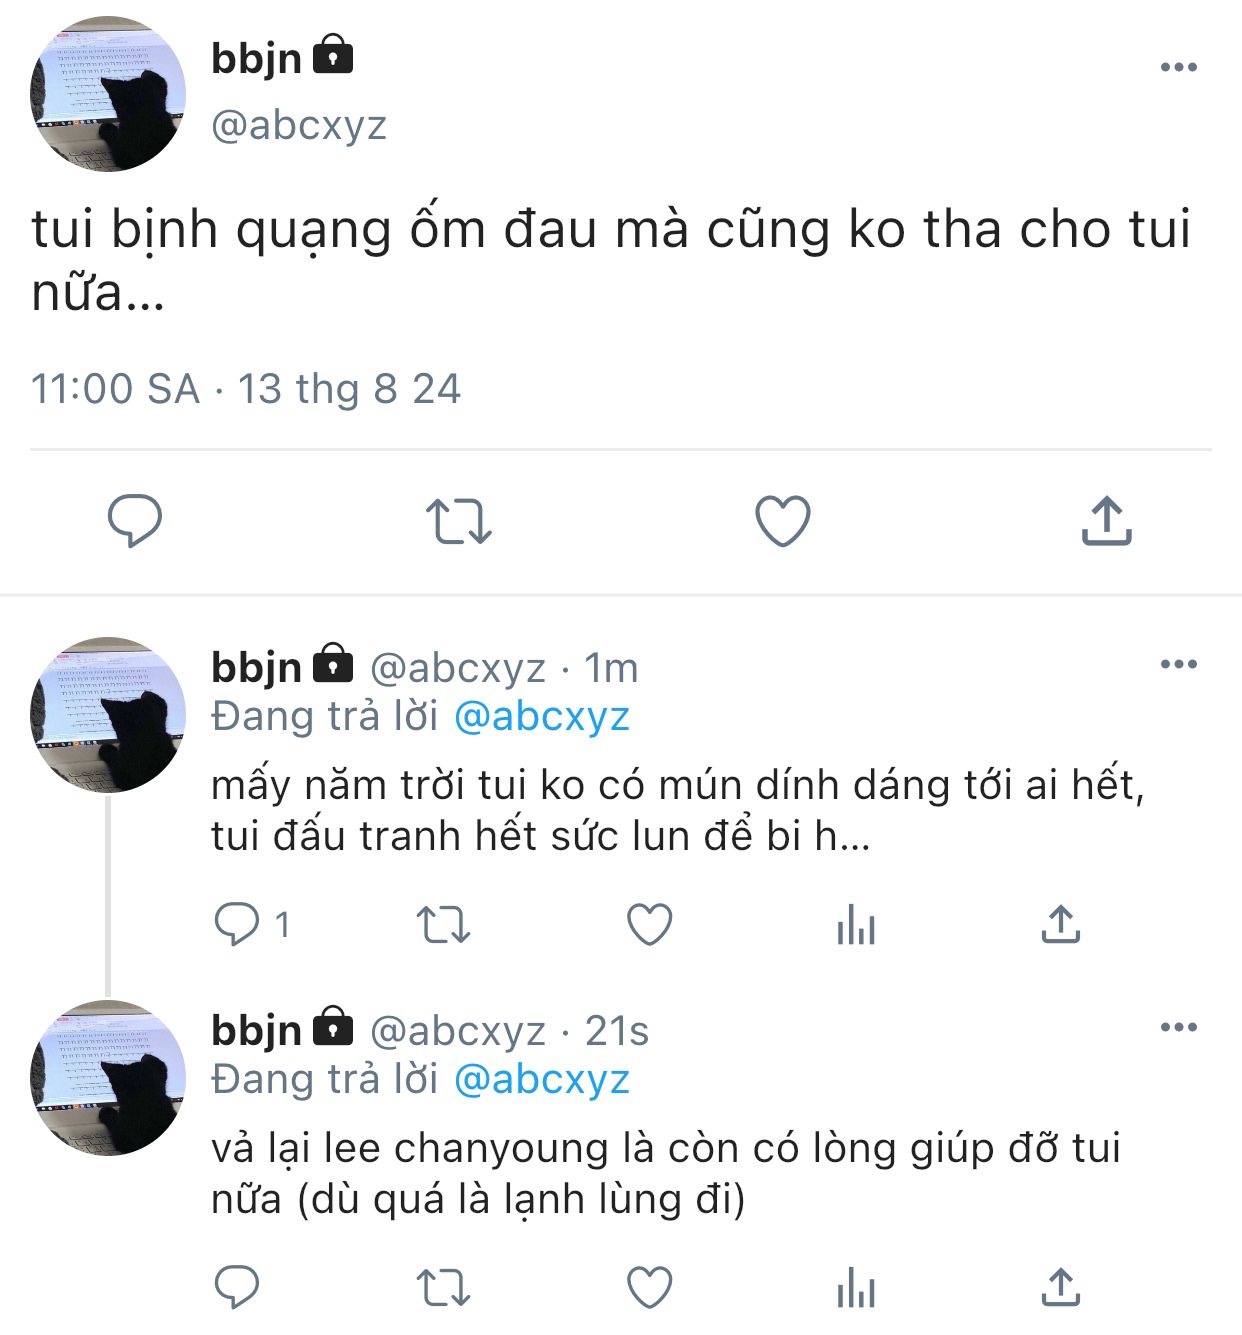
Task: View analytics of the 21s reply
Action: pyautogui.click(x=856, y=1287)
